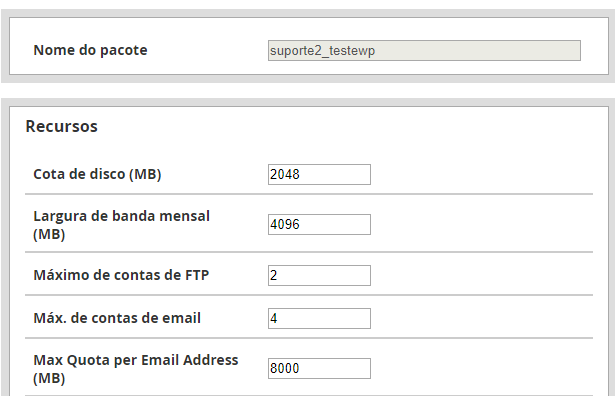Click the "Nome do pacote" label
Screen dimensions: 615x396
[x=90, y=50]
